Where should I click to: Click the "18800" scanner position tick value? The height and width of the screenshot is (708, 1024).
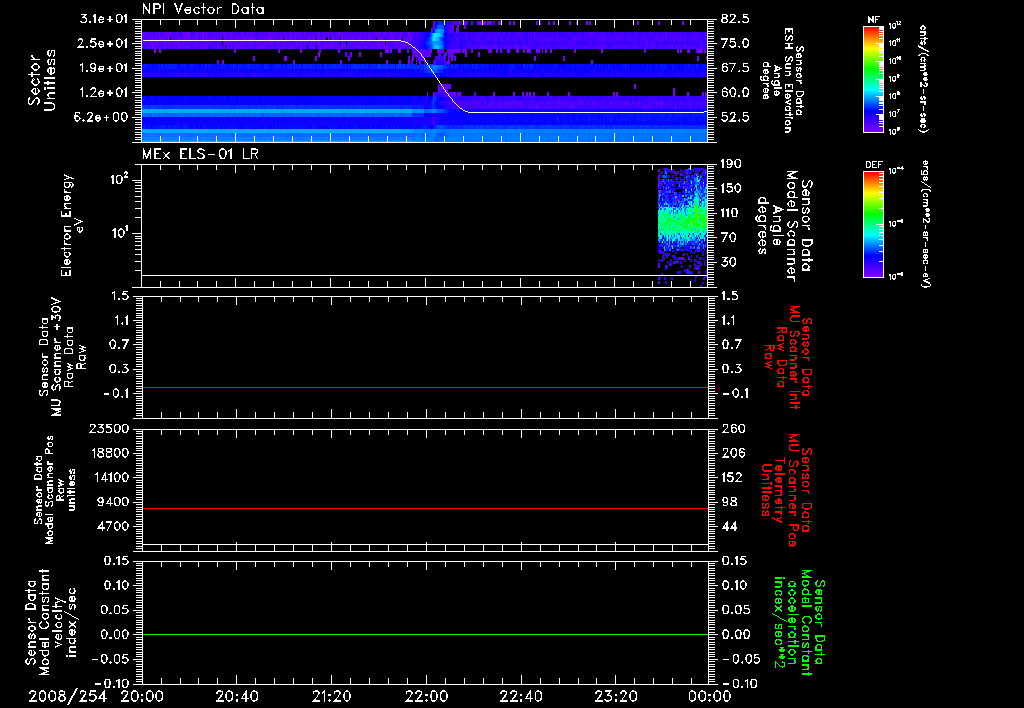(110, 453)
